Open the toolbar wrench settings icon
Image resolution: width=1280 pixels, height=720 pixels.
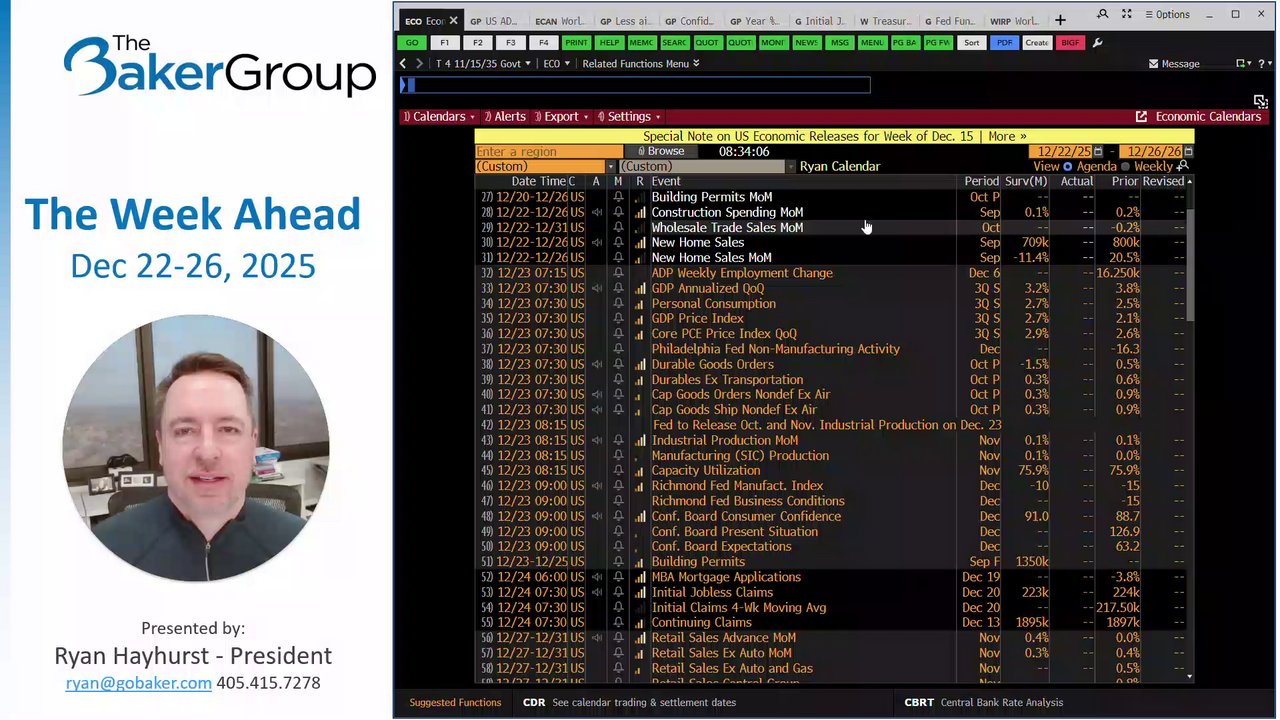[1097, 43]
